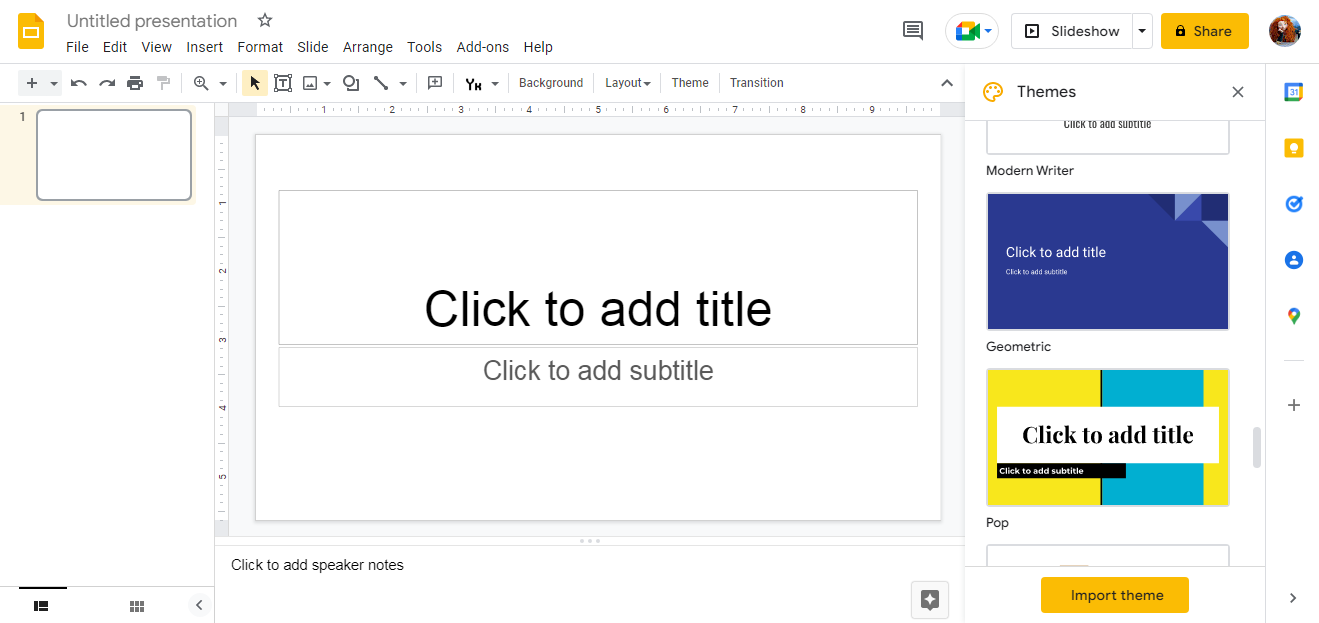
Task: Open the Edit menu
Action: point(115,47)
